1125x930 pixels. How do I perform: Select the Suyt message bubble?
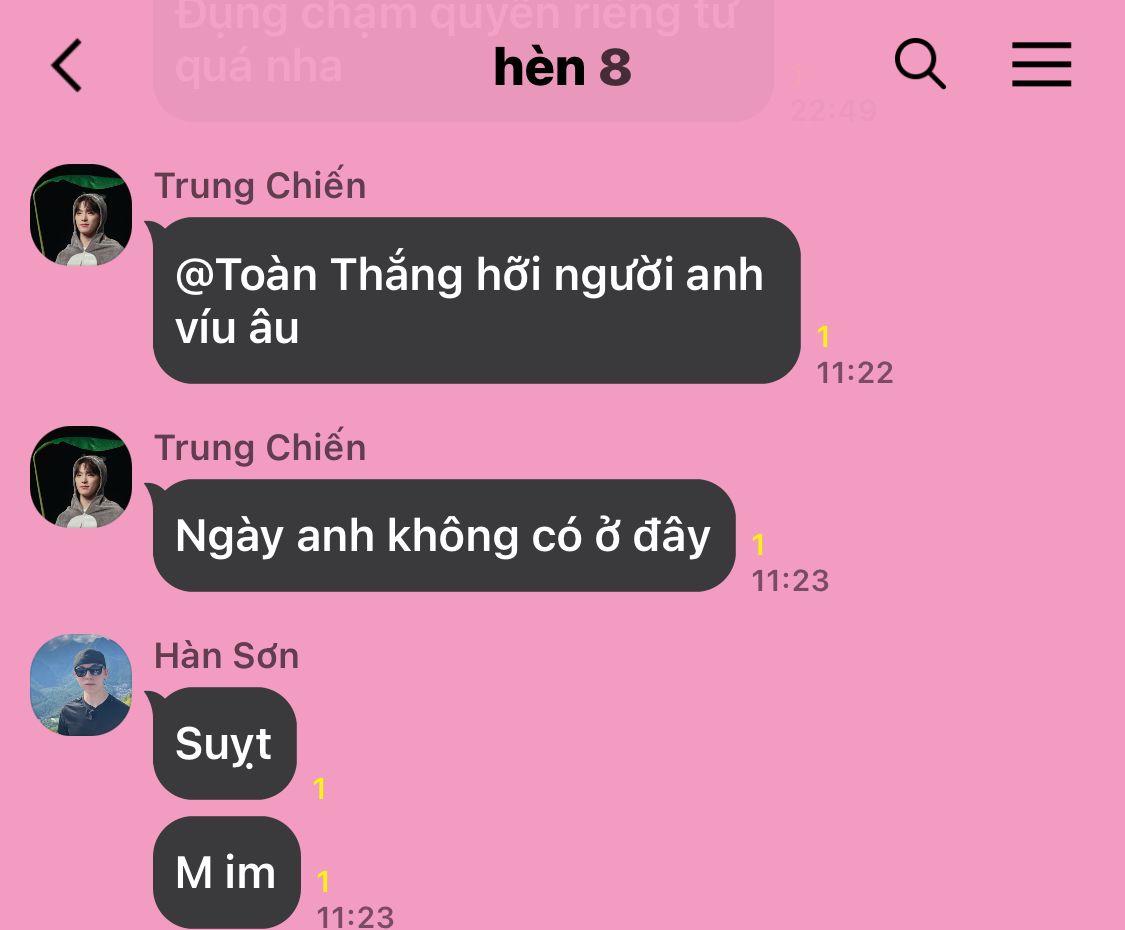click(224, 743)
